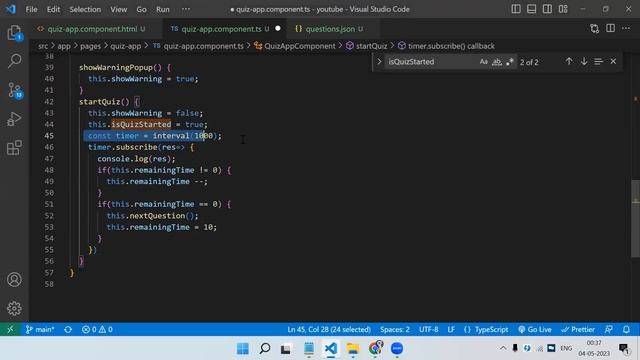The image size is (640, 360).
Task: Open the View menu
Action: (x=118, y=9)
